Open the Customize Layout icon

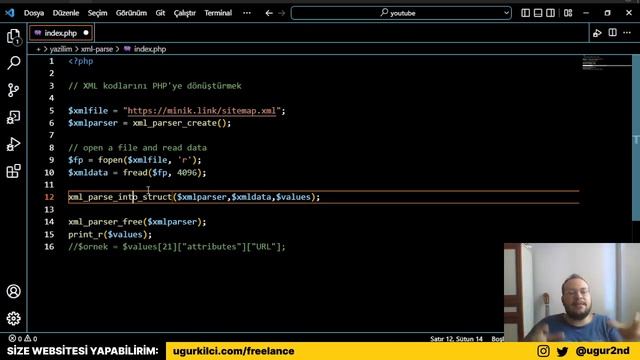(x=568, y=13)
